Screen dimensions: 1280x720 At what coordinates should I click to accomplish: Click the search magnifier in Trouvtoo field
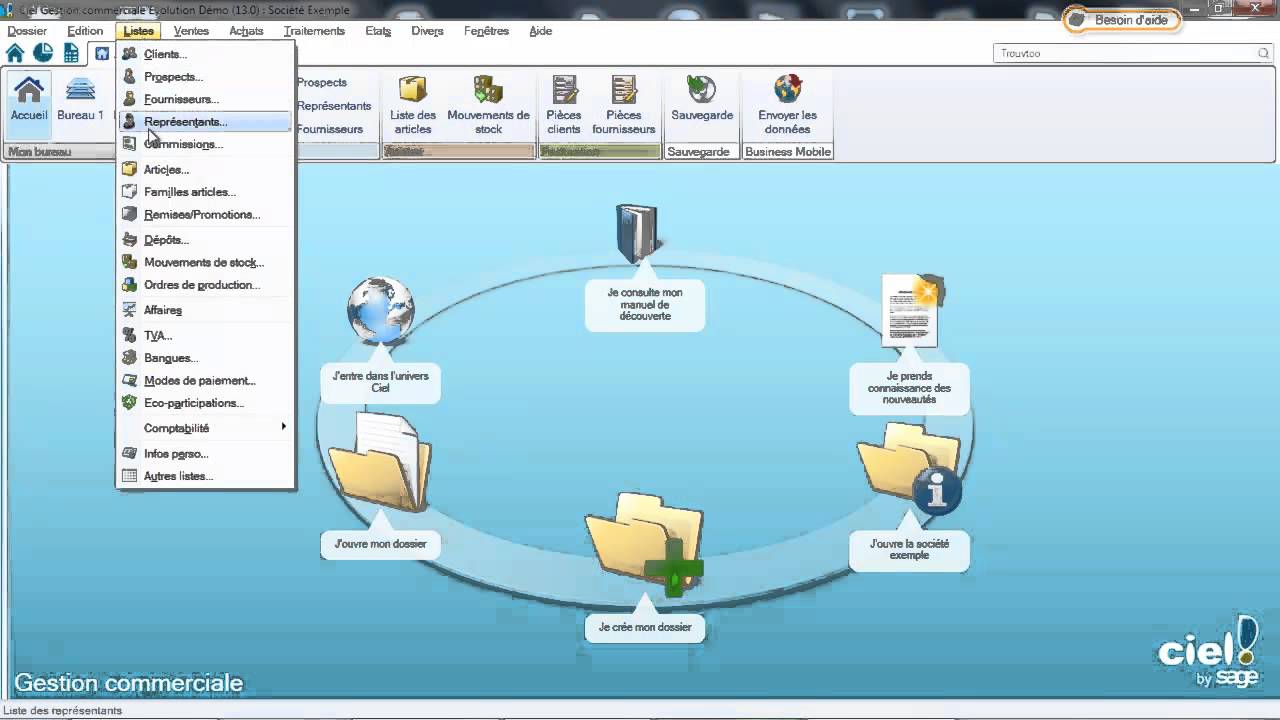[x=1264, y=53]
